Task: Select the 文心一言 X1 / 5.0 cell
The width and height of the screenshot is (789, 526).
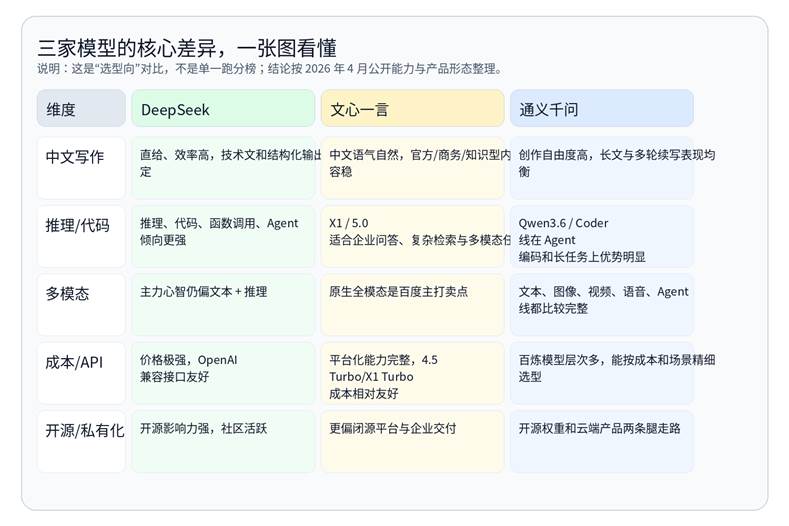Action: pos(412,236)
